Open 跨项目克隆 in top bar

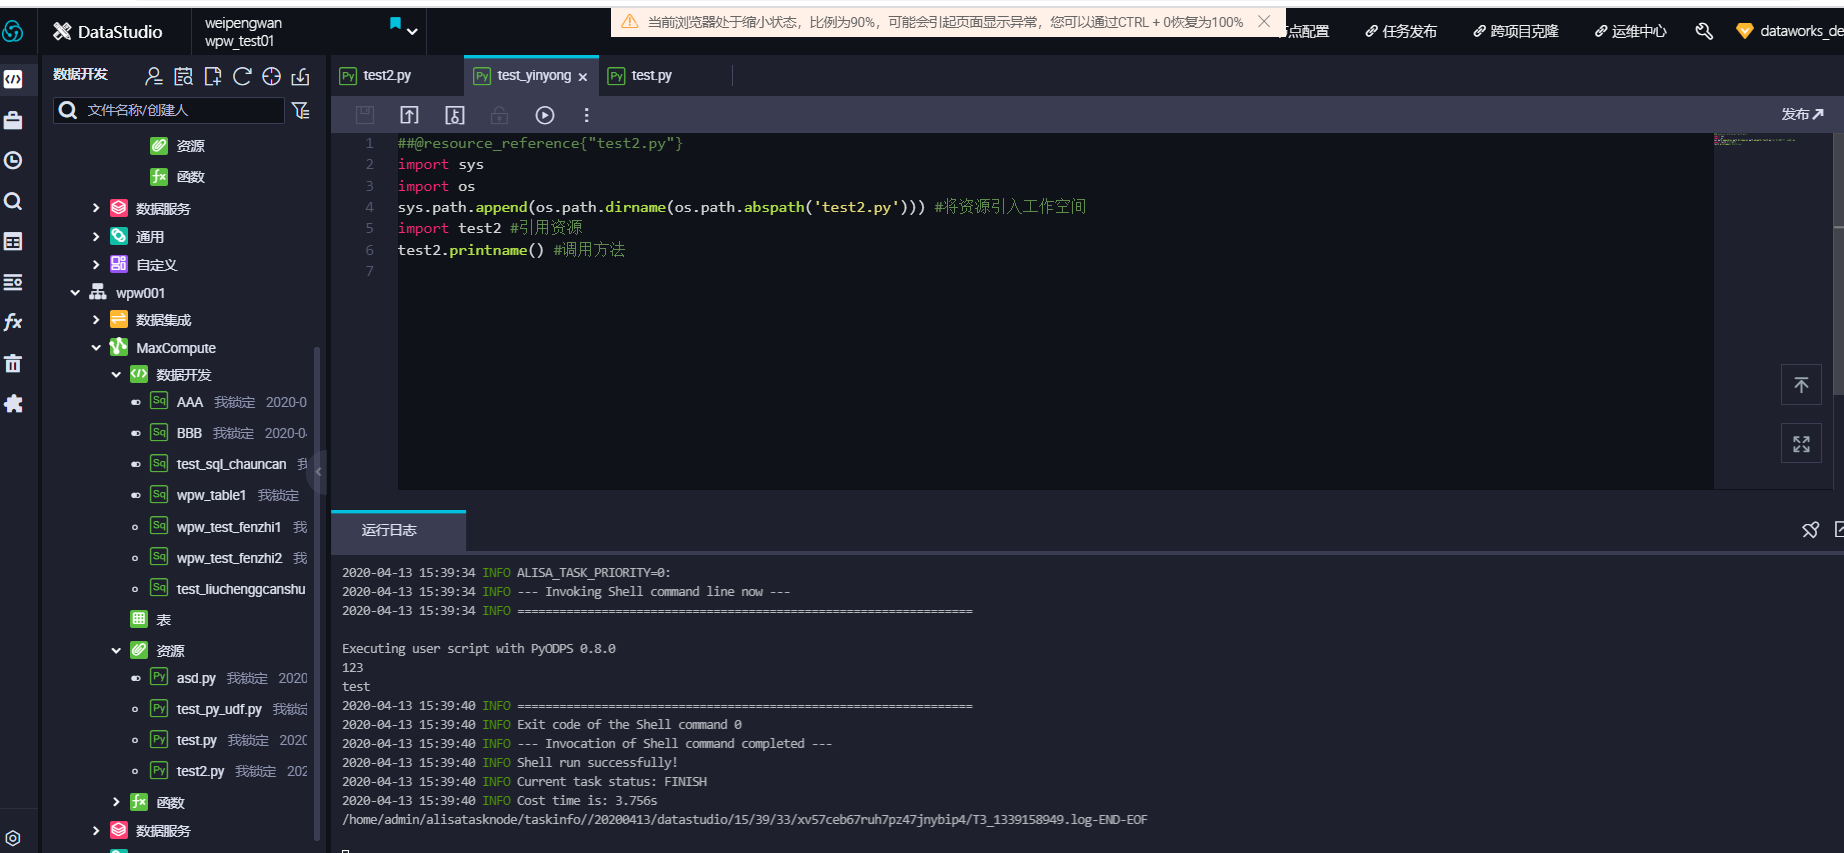click(1516, 32)
